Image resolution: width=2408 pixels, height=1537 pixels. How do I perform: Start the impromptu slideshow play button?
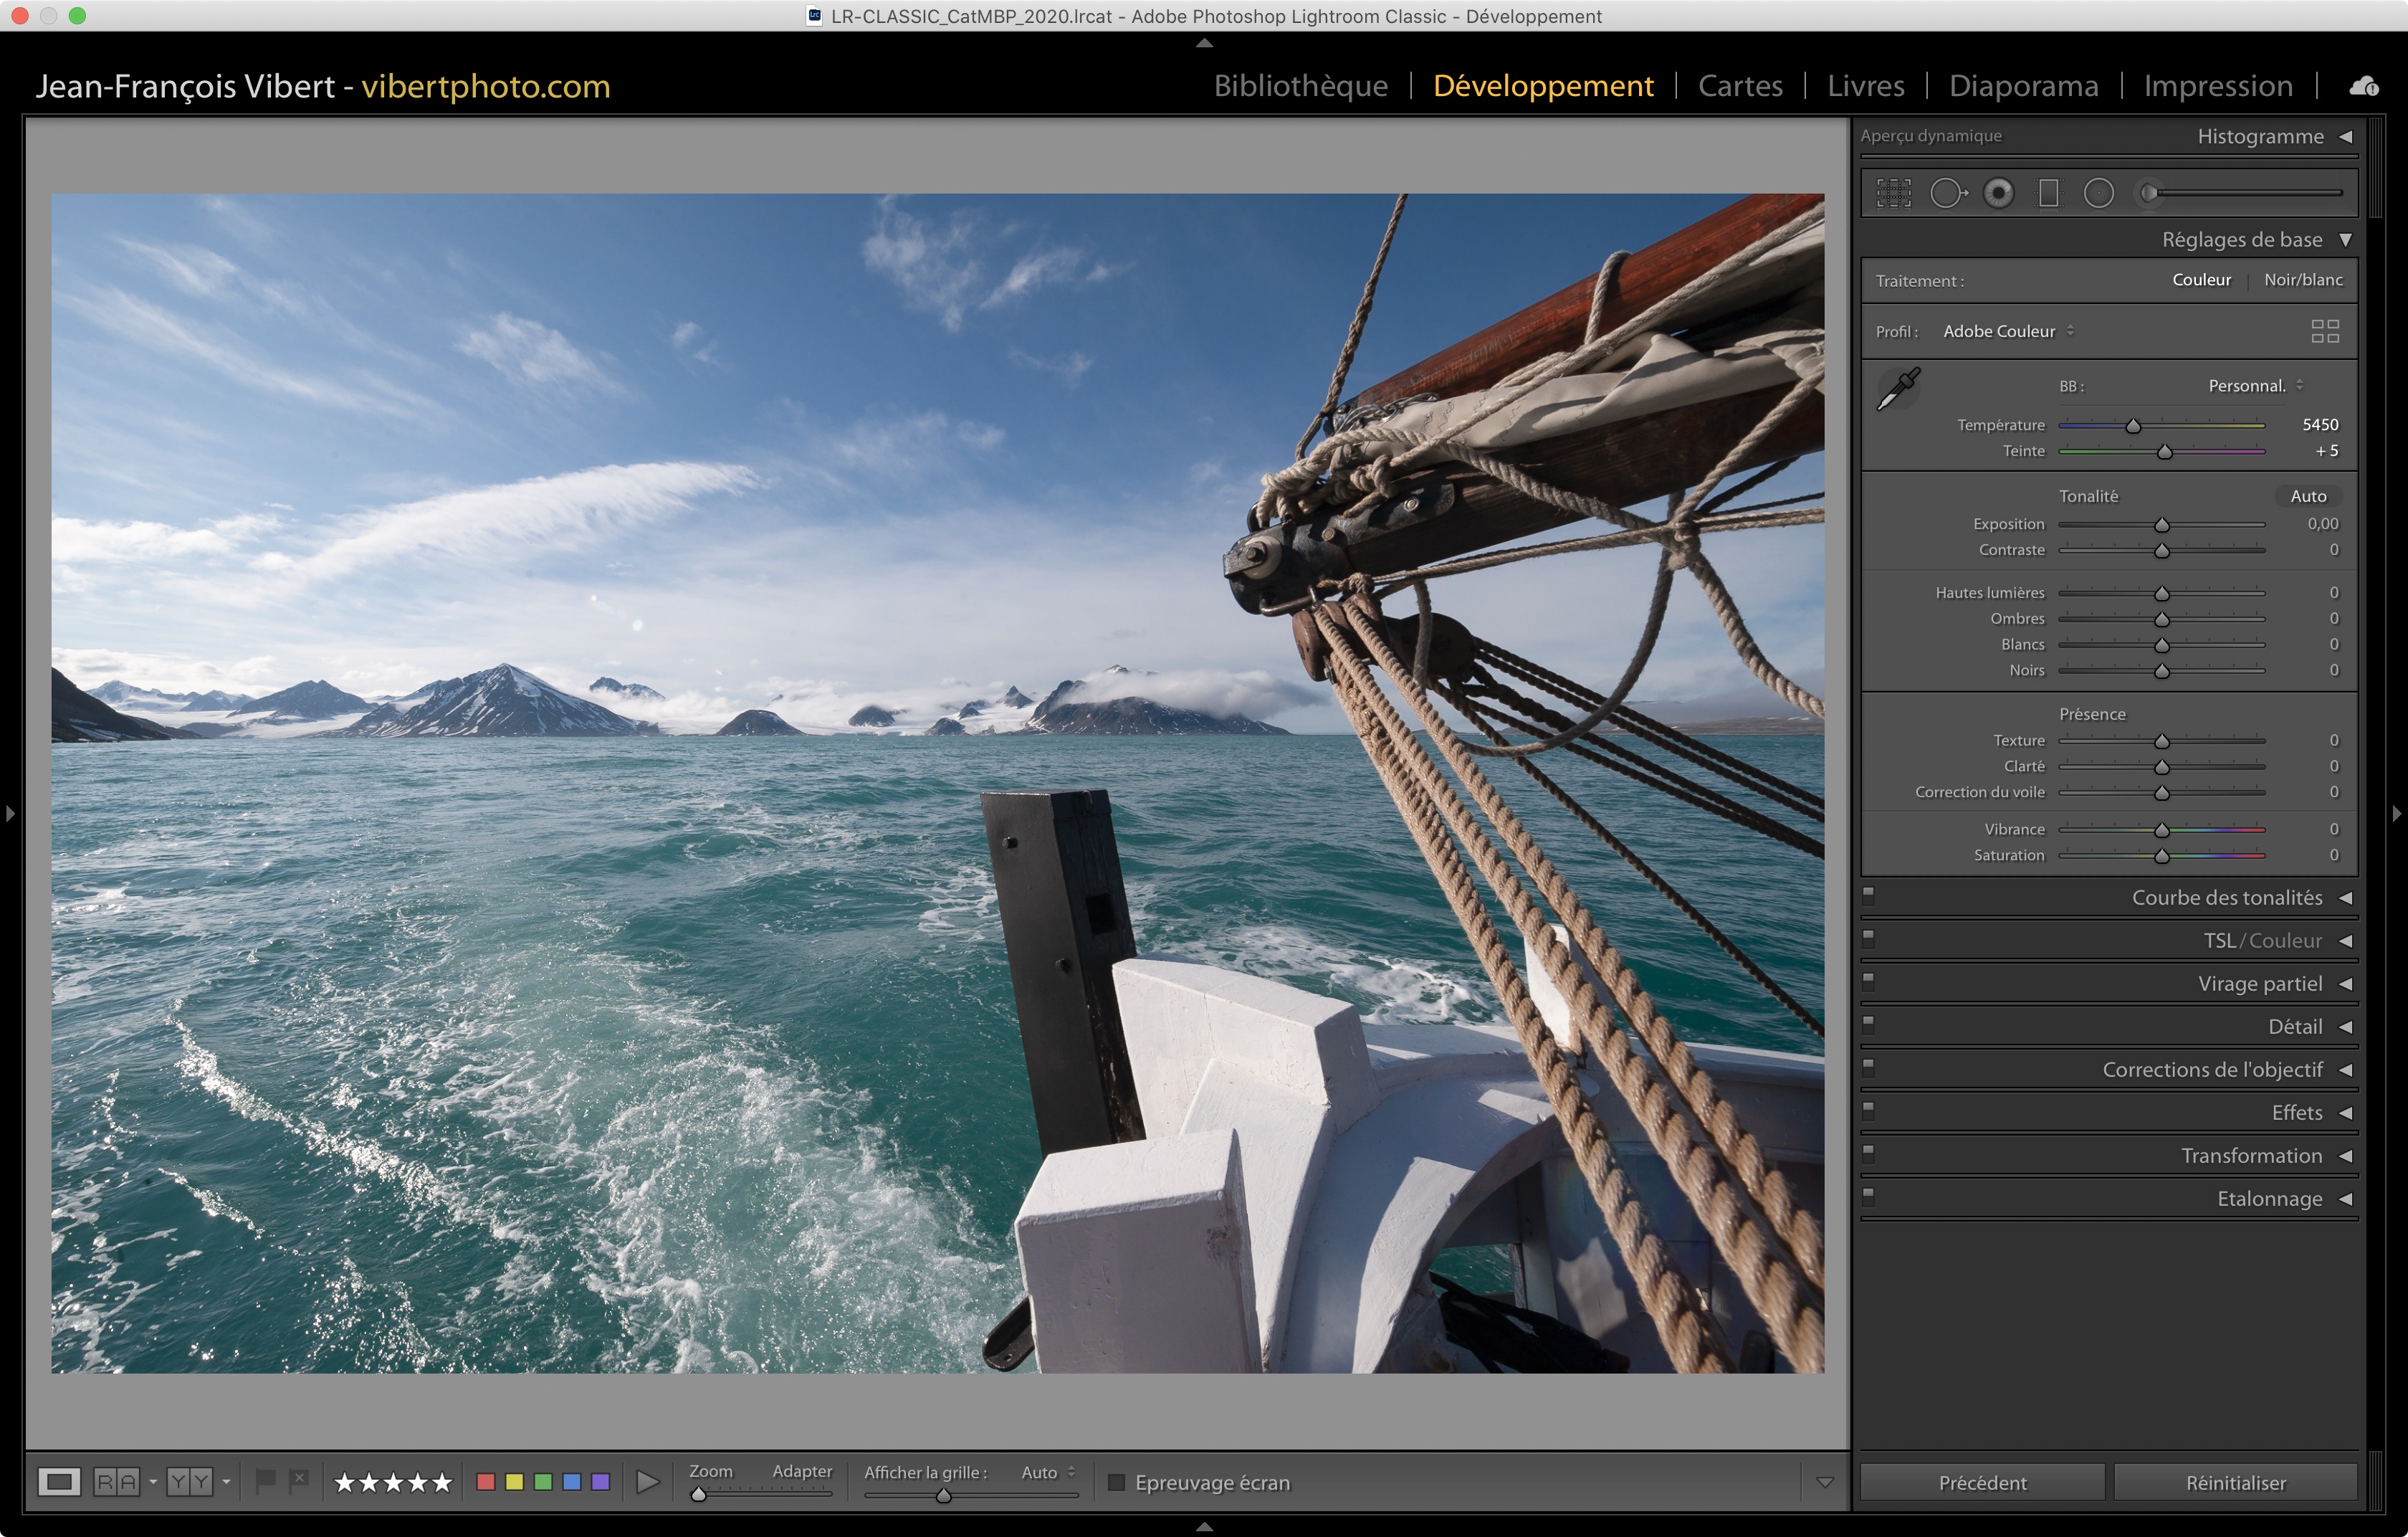[648, 1482]
